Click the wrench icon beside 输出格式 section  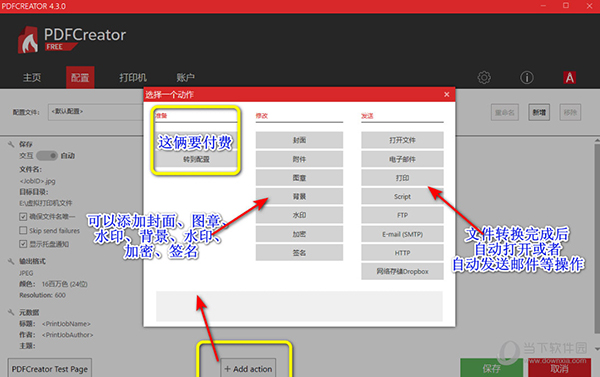click(11, 261)
